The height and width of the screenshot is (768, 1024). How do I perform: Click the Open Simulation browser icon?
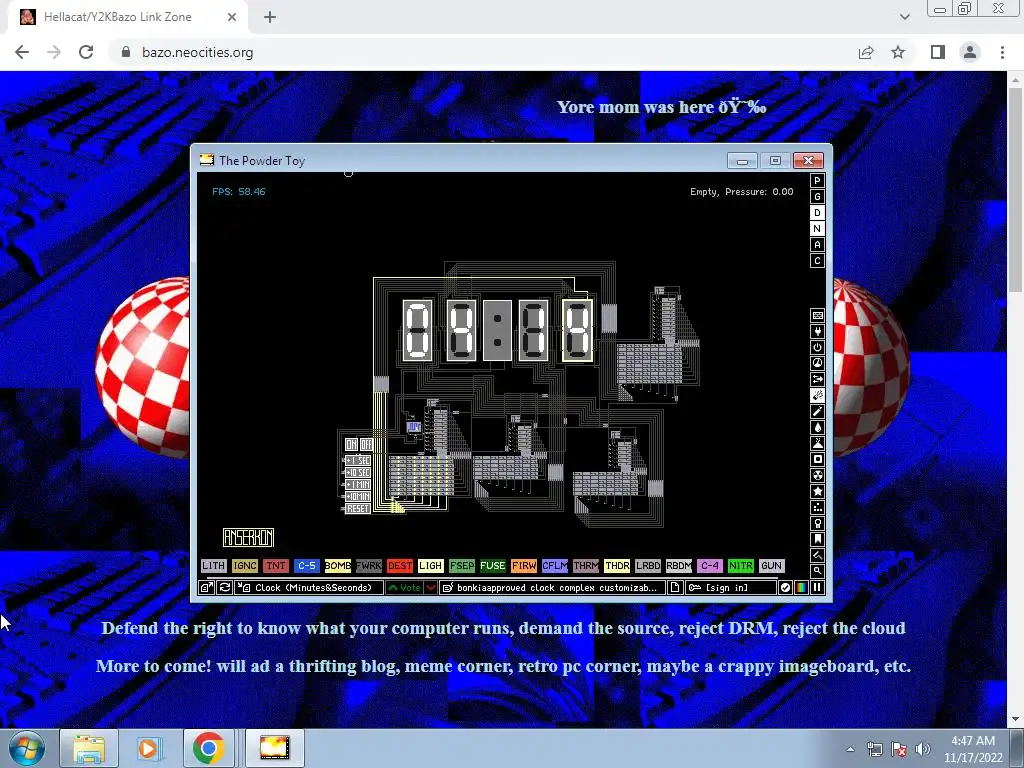point(206,587)
